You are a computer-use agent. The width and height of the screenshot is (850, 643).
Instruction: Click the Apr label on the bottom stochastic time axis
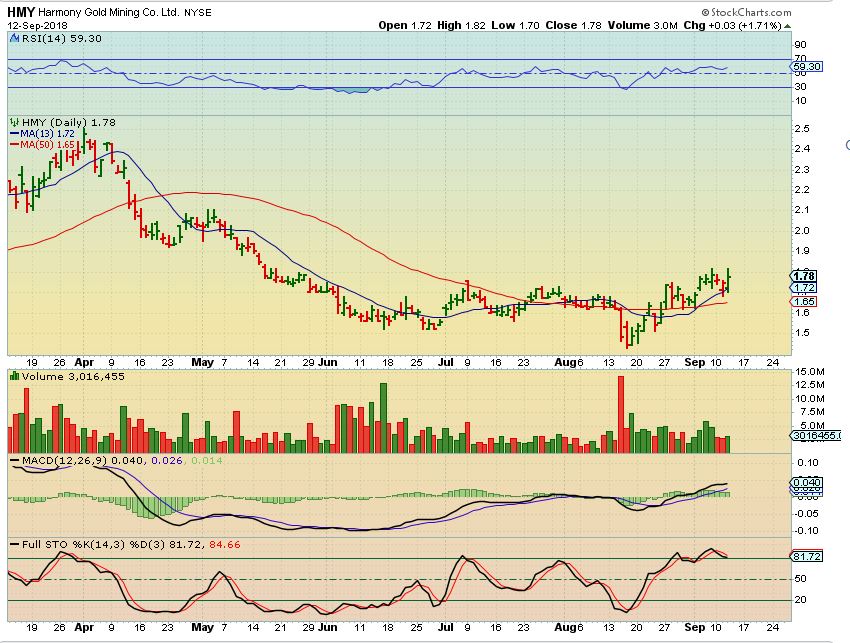coord(84,627)
